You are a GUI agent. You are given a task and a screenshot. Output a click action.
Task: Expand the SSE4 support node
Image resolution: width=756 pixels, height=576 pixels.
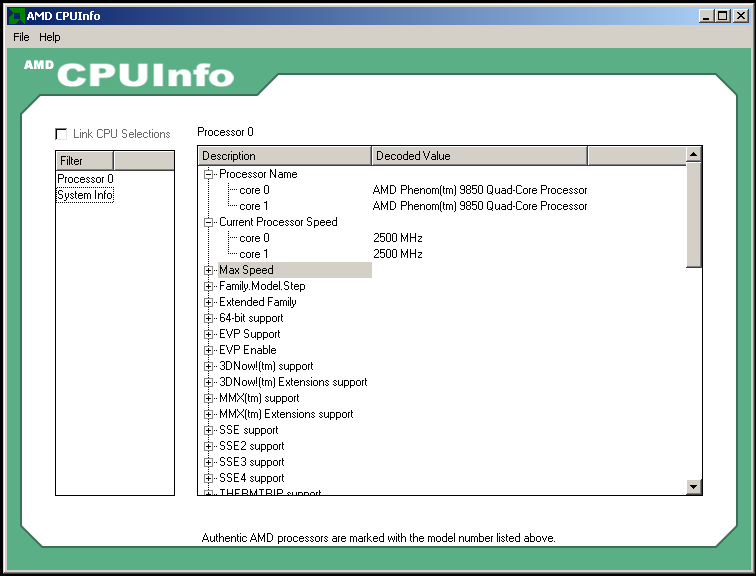[x=208, y=478]
